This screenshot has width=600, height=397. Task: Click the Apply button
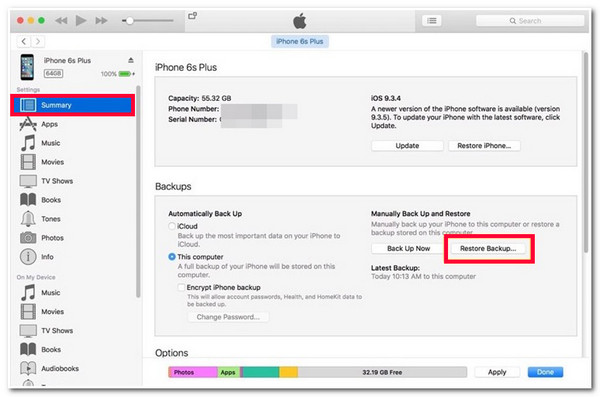497,372
